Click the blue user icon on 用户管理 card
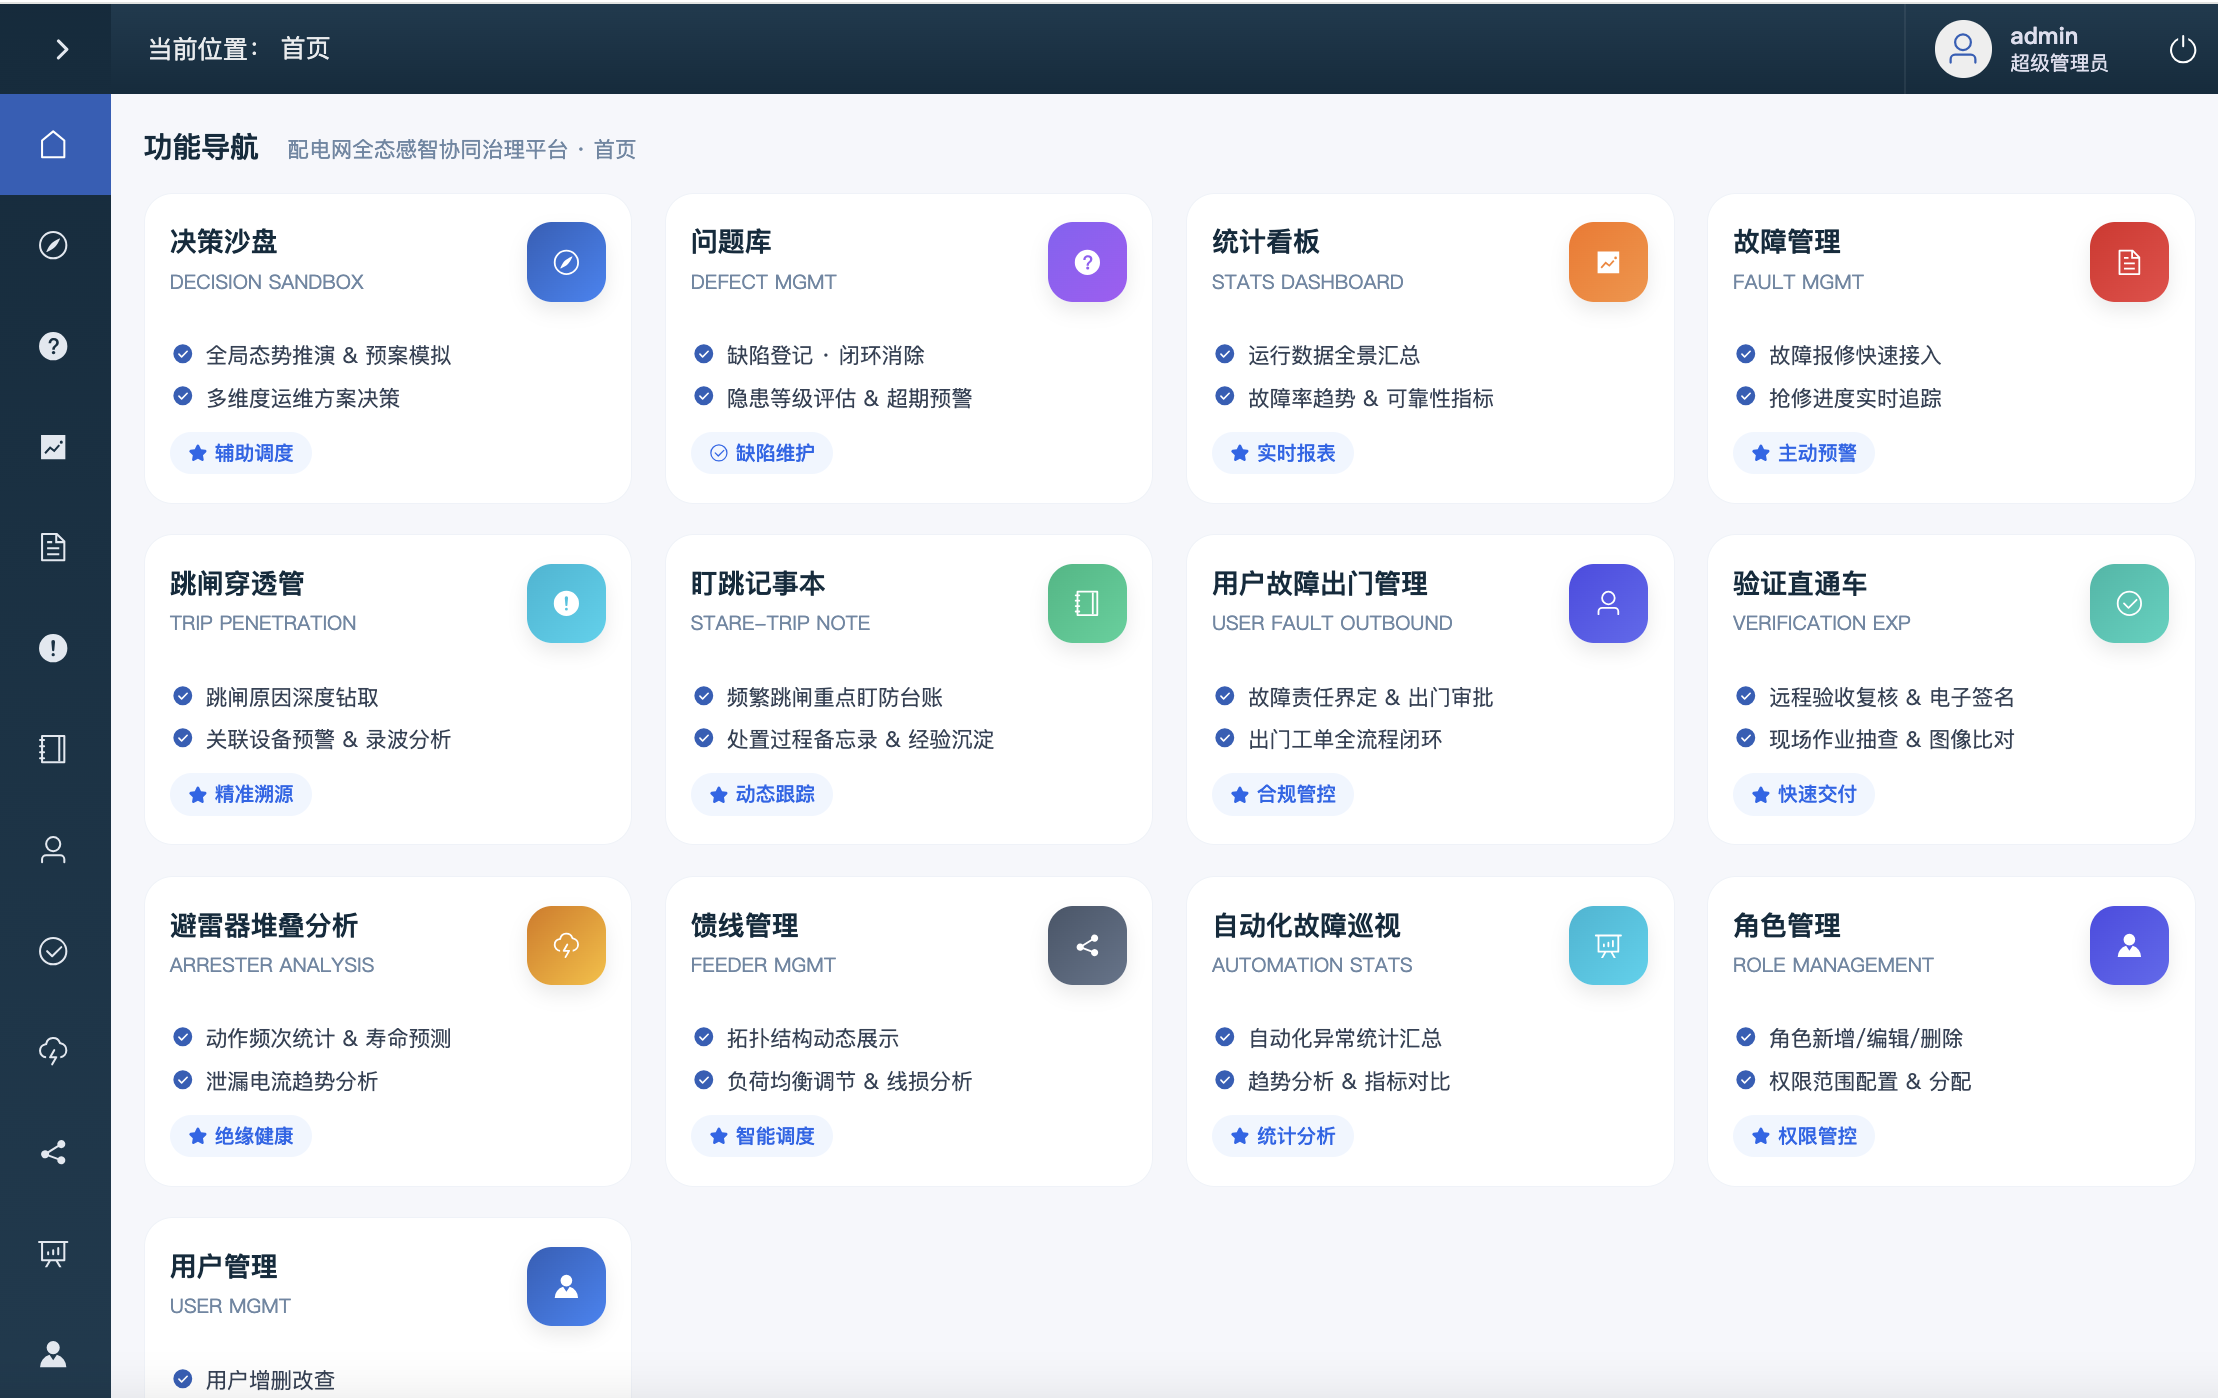The image size is (2218, 1398). pyautogui.click(x=566, y=1286)
